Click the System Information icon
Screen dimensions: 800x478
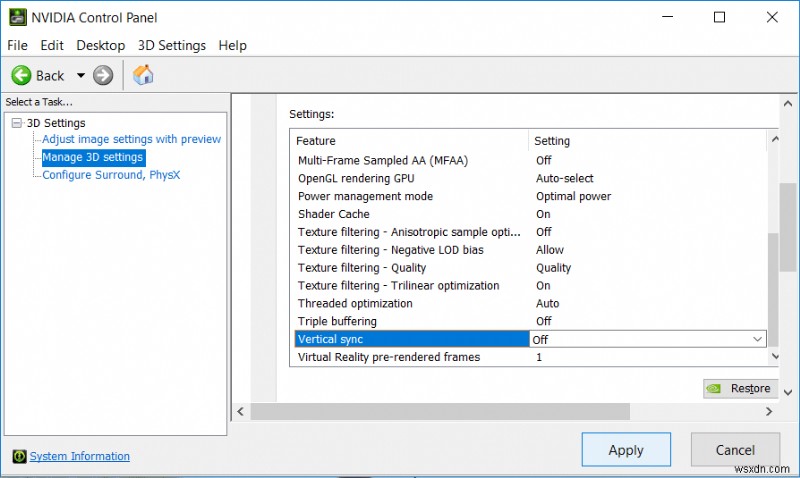click(18, 456)
